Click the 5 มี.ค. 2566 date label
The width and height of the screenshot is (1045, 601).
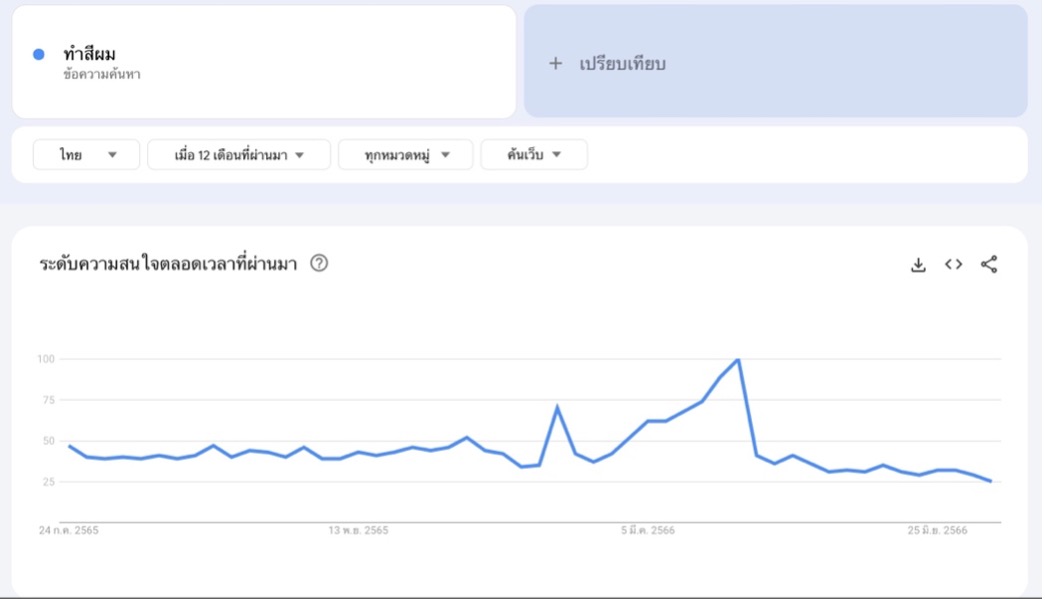coord(648,530)
